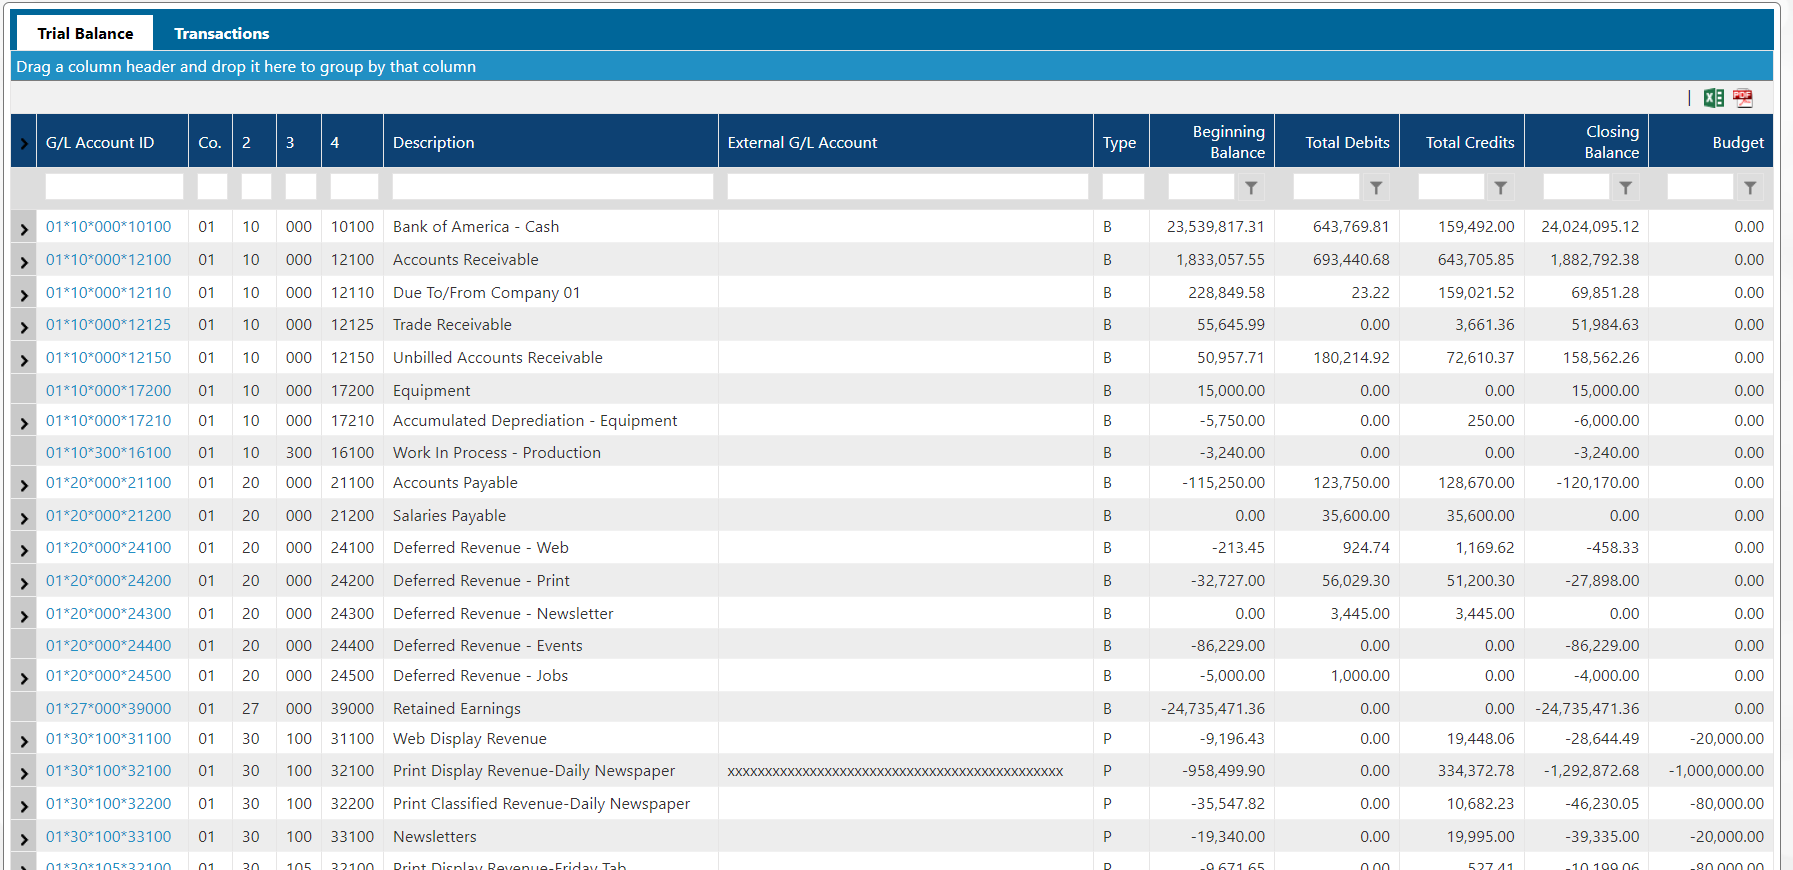This screenshot has width=1793, height=870.
Task: Sort by Type column header
Action: (1119, 143)
